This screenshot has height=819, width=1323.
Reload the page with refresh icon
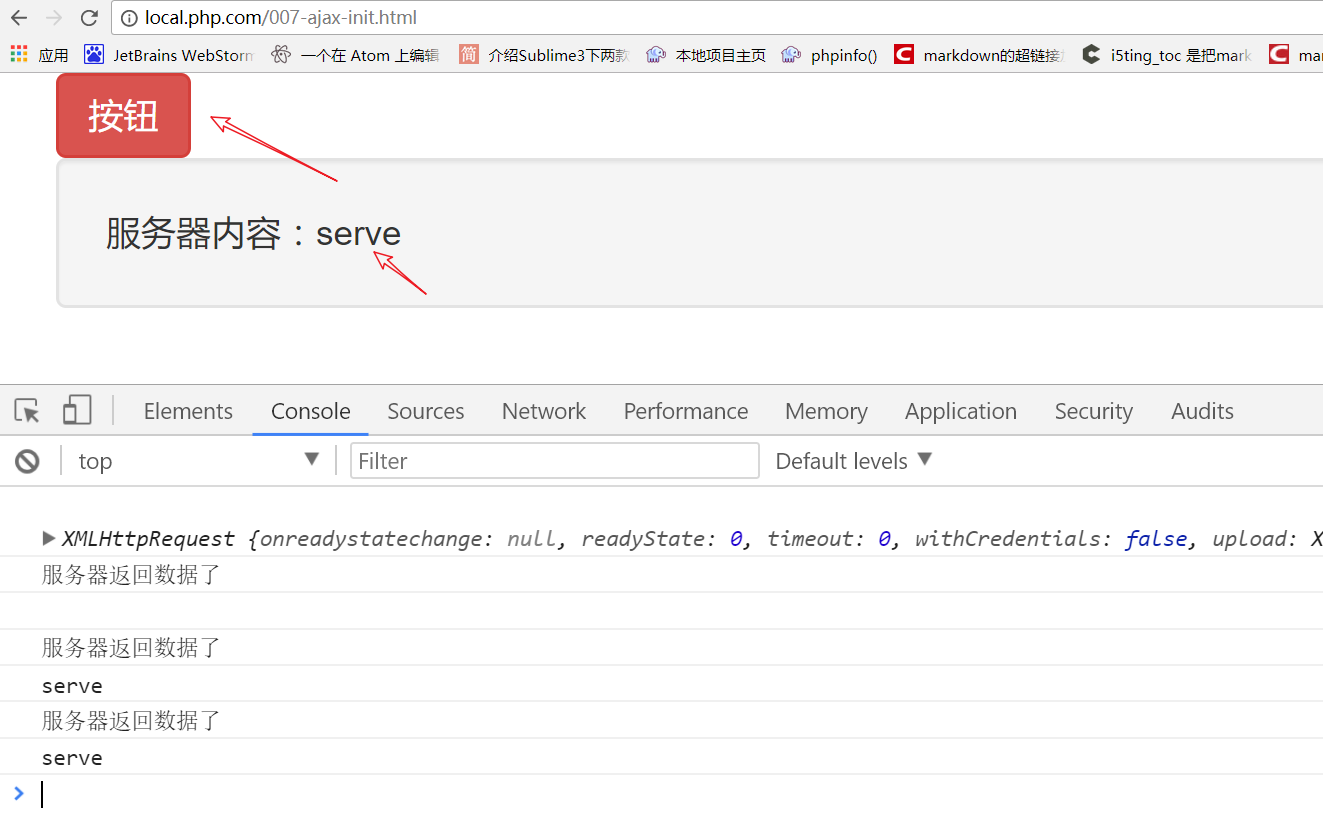tap(89, 18)
